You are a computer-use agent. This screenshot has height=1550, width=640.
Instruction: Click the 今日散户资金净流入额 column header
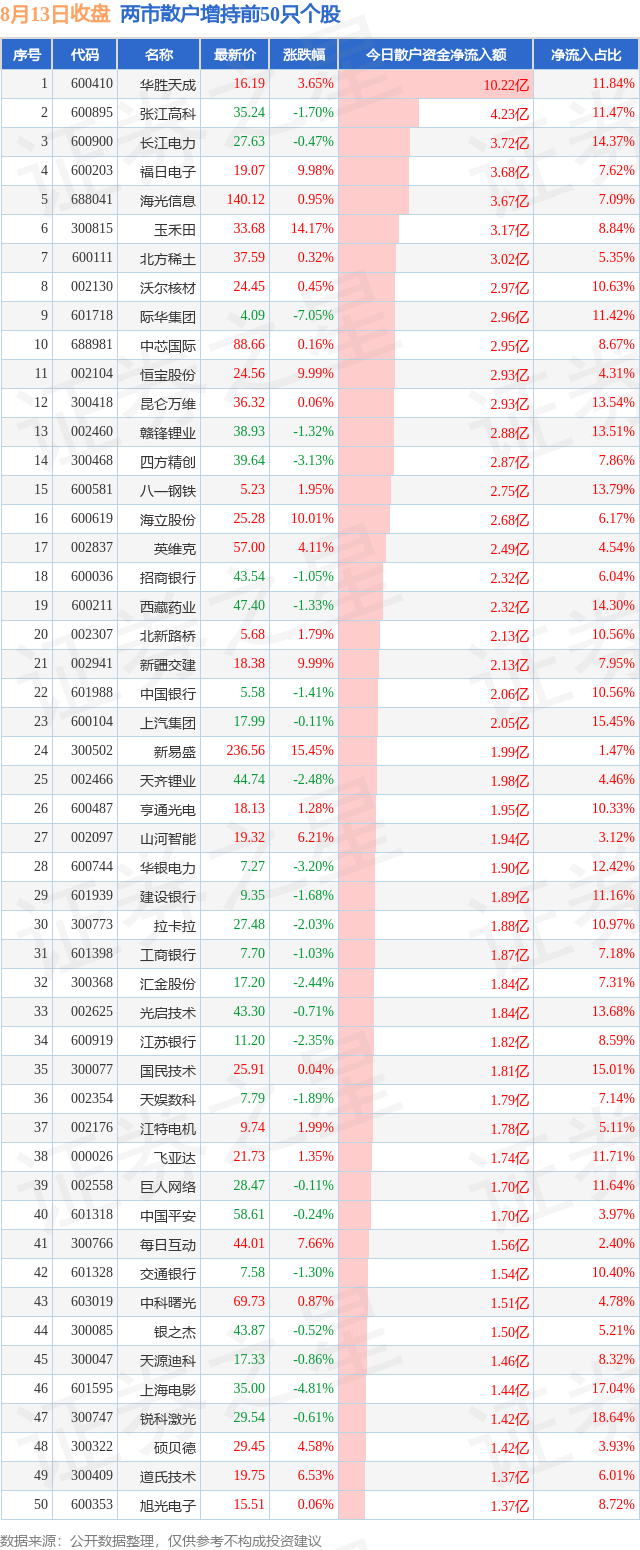(x=435, y=55)
